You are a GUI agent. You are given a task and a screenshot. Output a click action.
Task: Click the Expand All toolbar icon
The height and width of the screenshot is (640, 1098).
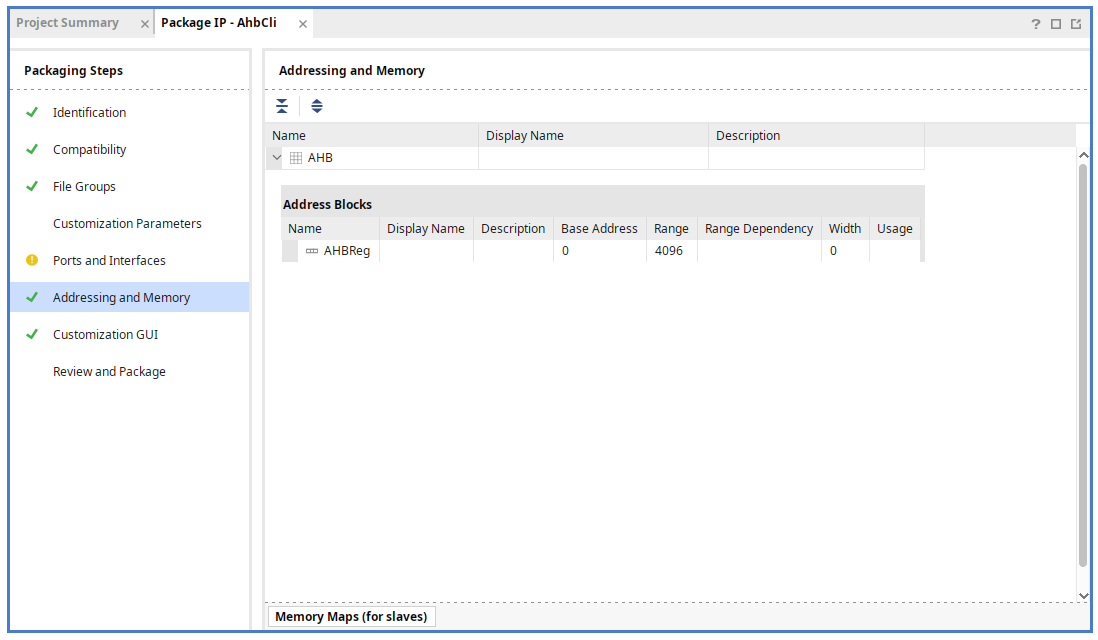coord(317,106)
